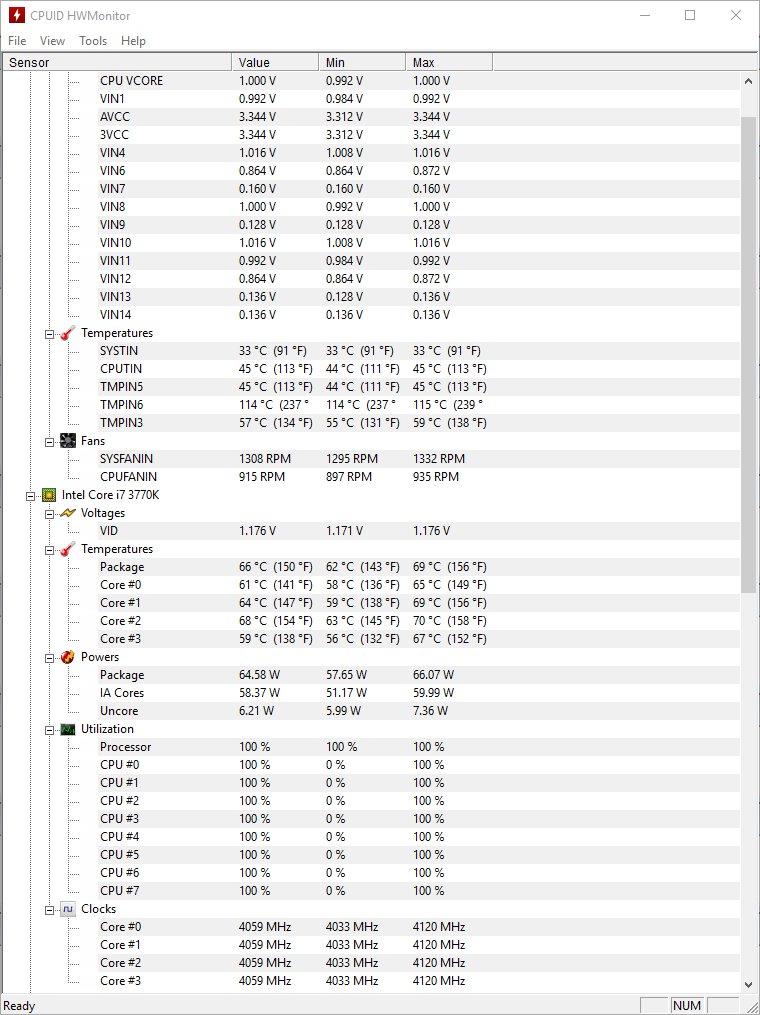
Task: Click the red thermometer icon beside motherboard Temperatures
Action: pos(68,333)
